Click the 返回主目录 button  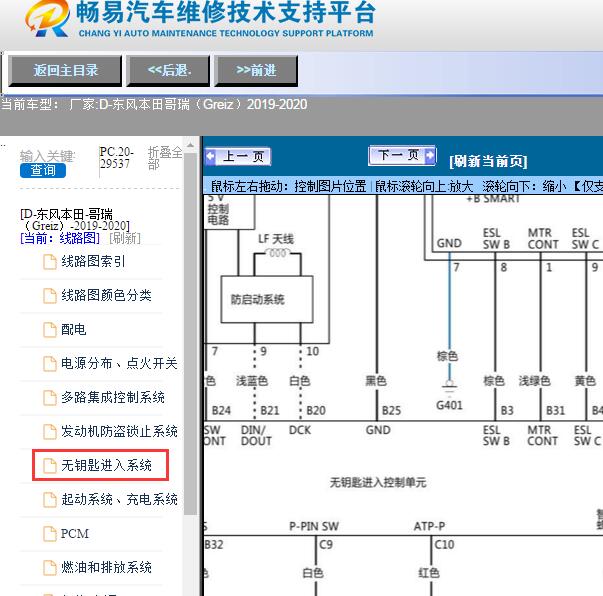pos(65,70)
